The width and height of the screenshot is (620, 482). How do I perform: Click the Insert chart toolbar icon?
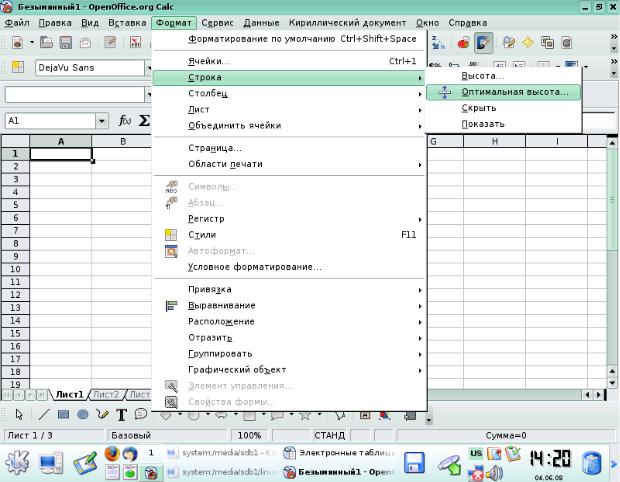click(x=463, y=42)
